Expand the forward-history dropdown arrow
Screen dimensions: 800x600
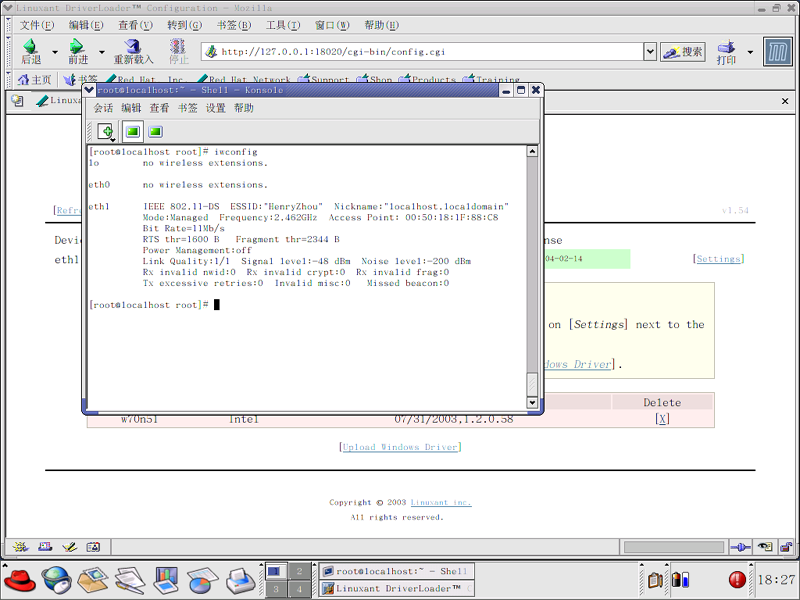tap(102, 52)
